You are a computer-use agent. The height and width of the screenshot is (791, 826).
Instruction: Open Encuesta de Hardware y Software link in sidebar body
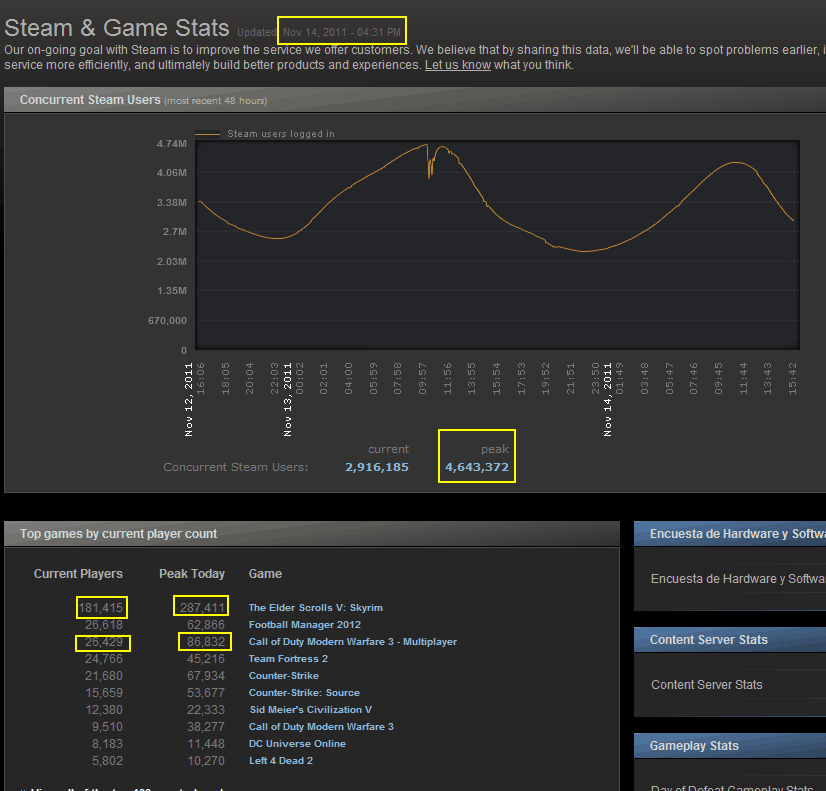coord(738,579)
